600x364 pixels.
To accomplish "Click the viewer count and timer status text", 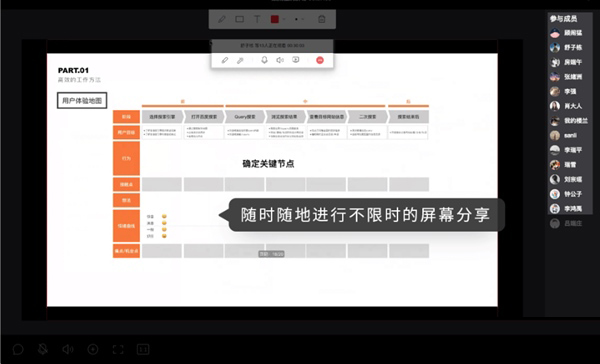I will click(x=272, y=46).
